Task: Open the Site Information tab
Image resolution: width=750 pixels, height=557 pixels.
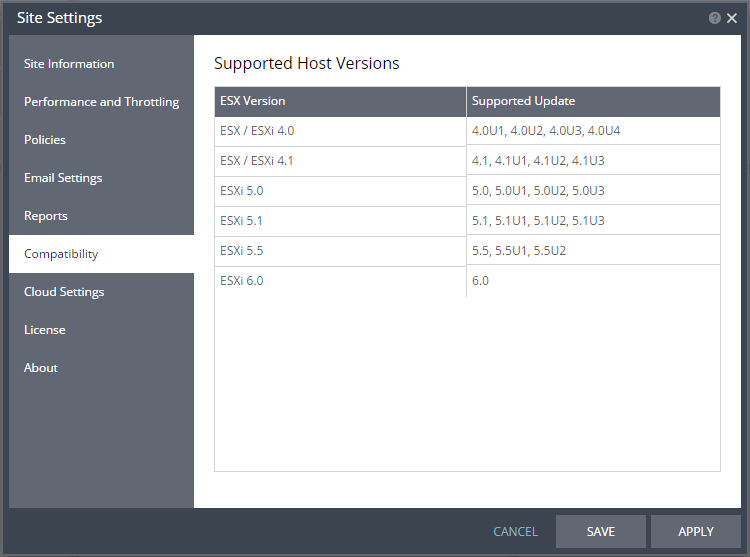Action: click(x=101, y=64)
